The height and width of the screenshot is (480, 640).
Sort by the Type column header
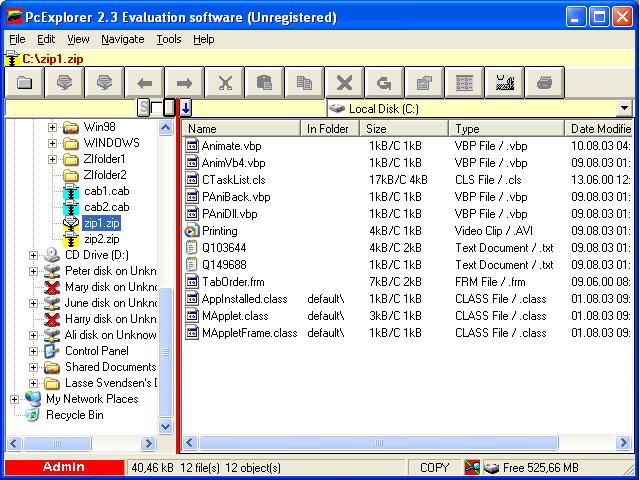507,129
